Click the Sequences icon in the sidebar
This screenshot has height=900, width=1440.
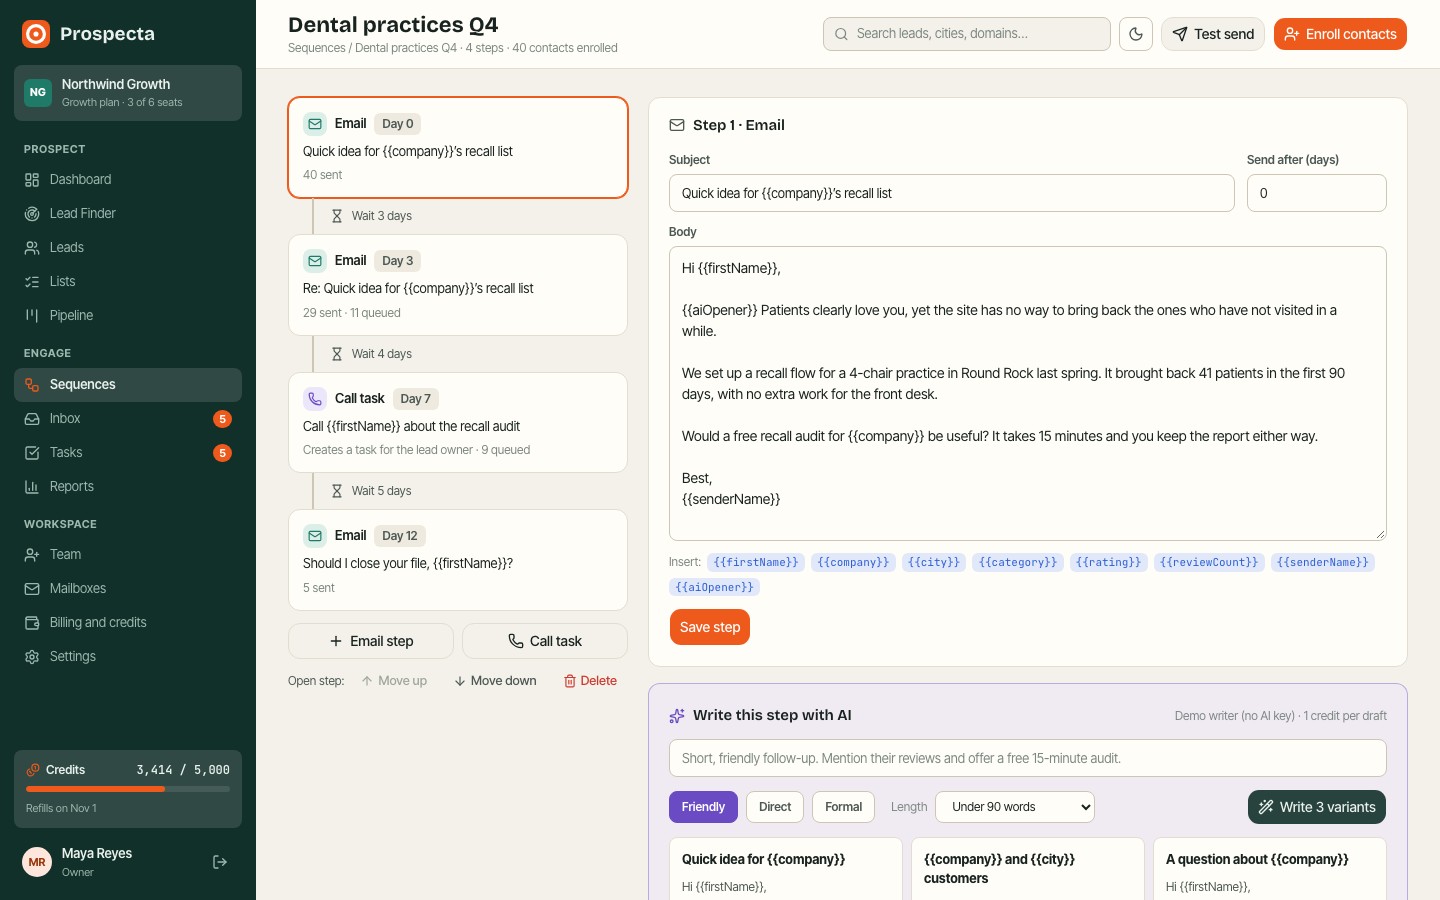tap(32, 385)
